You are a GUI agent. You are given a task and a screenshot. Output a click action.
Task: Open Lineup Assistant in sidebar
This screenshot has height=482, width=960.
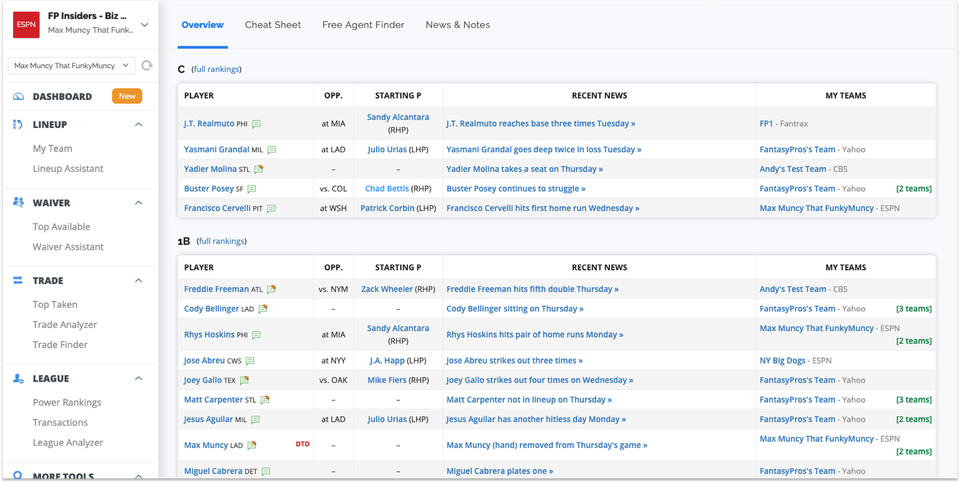click(x=68, y=168)
